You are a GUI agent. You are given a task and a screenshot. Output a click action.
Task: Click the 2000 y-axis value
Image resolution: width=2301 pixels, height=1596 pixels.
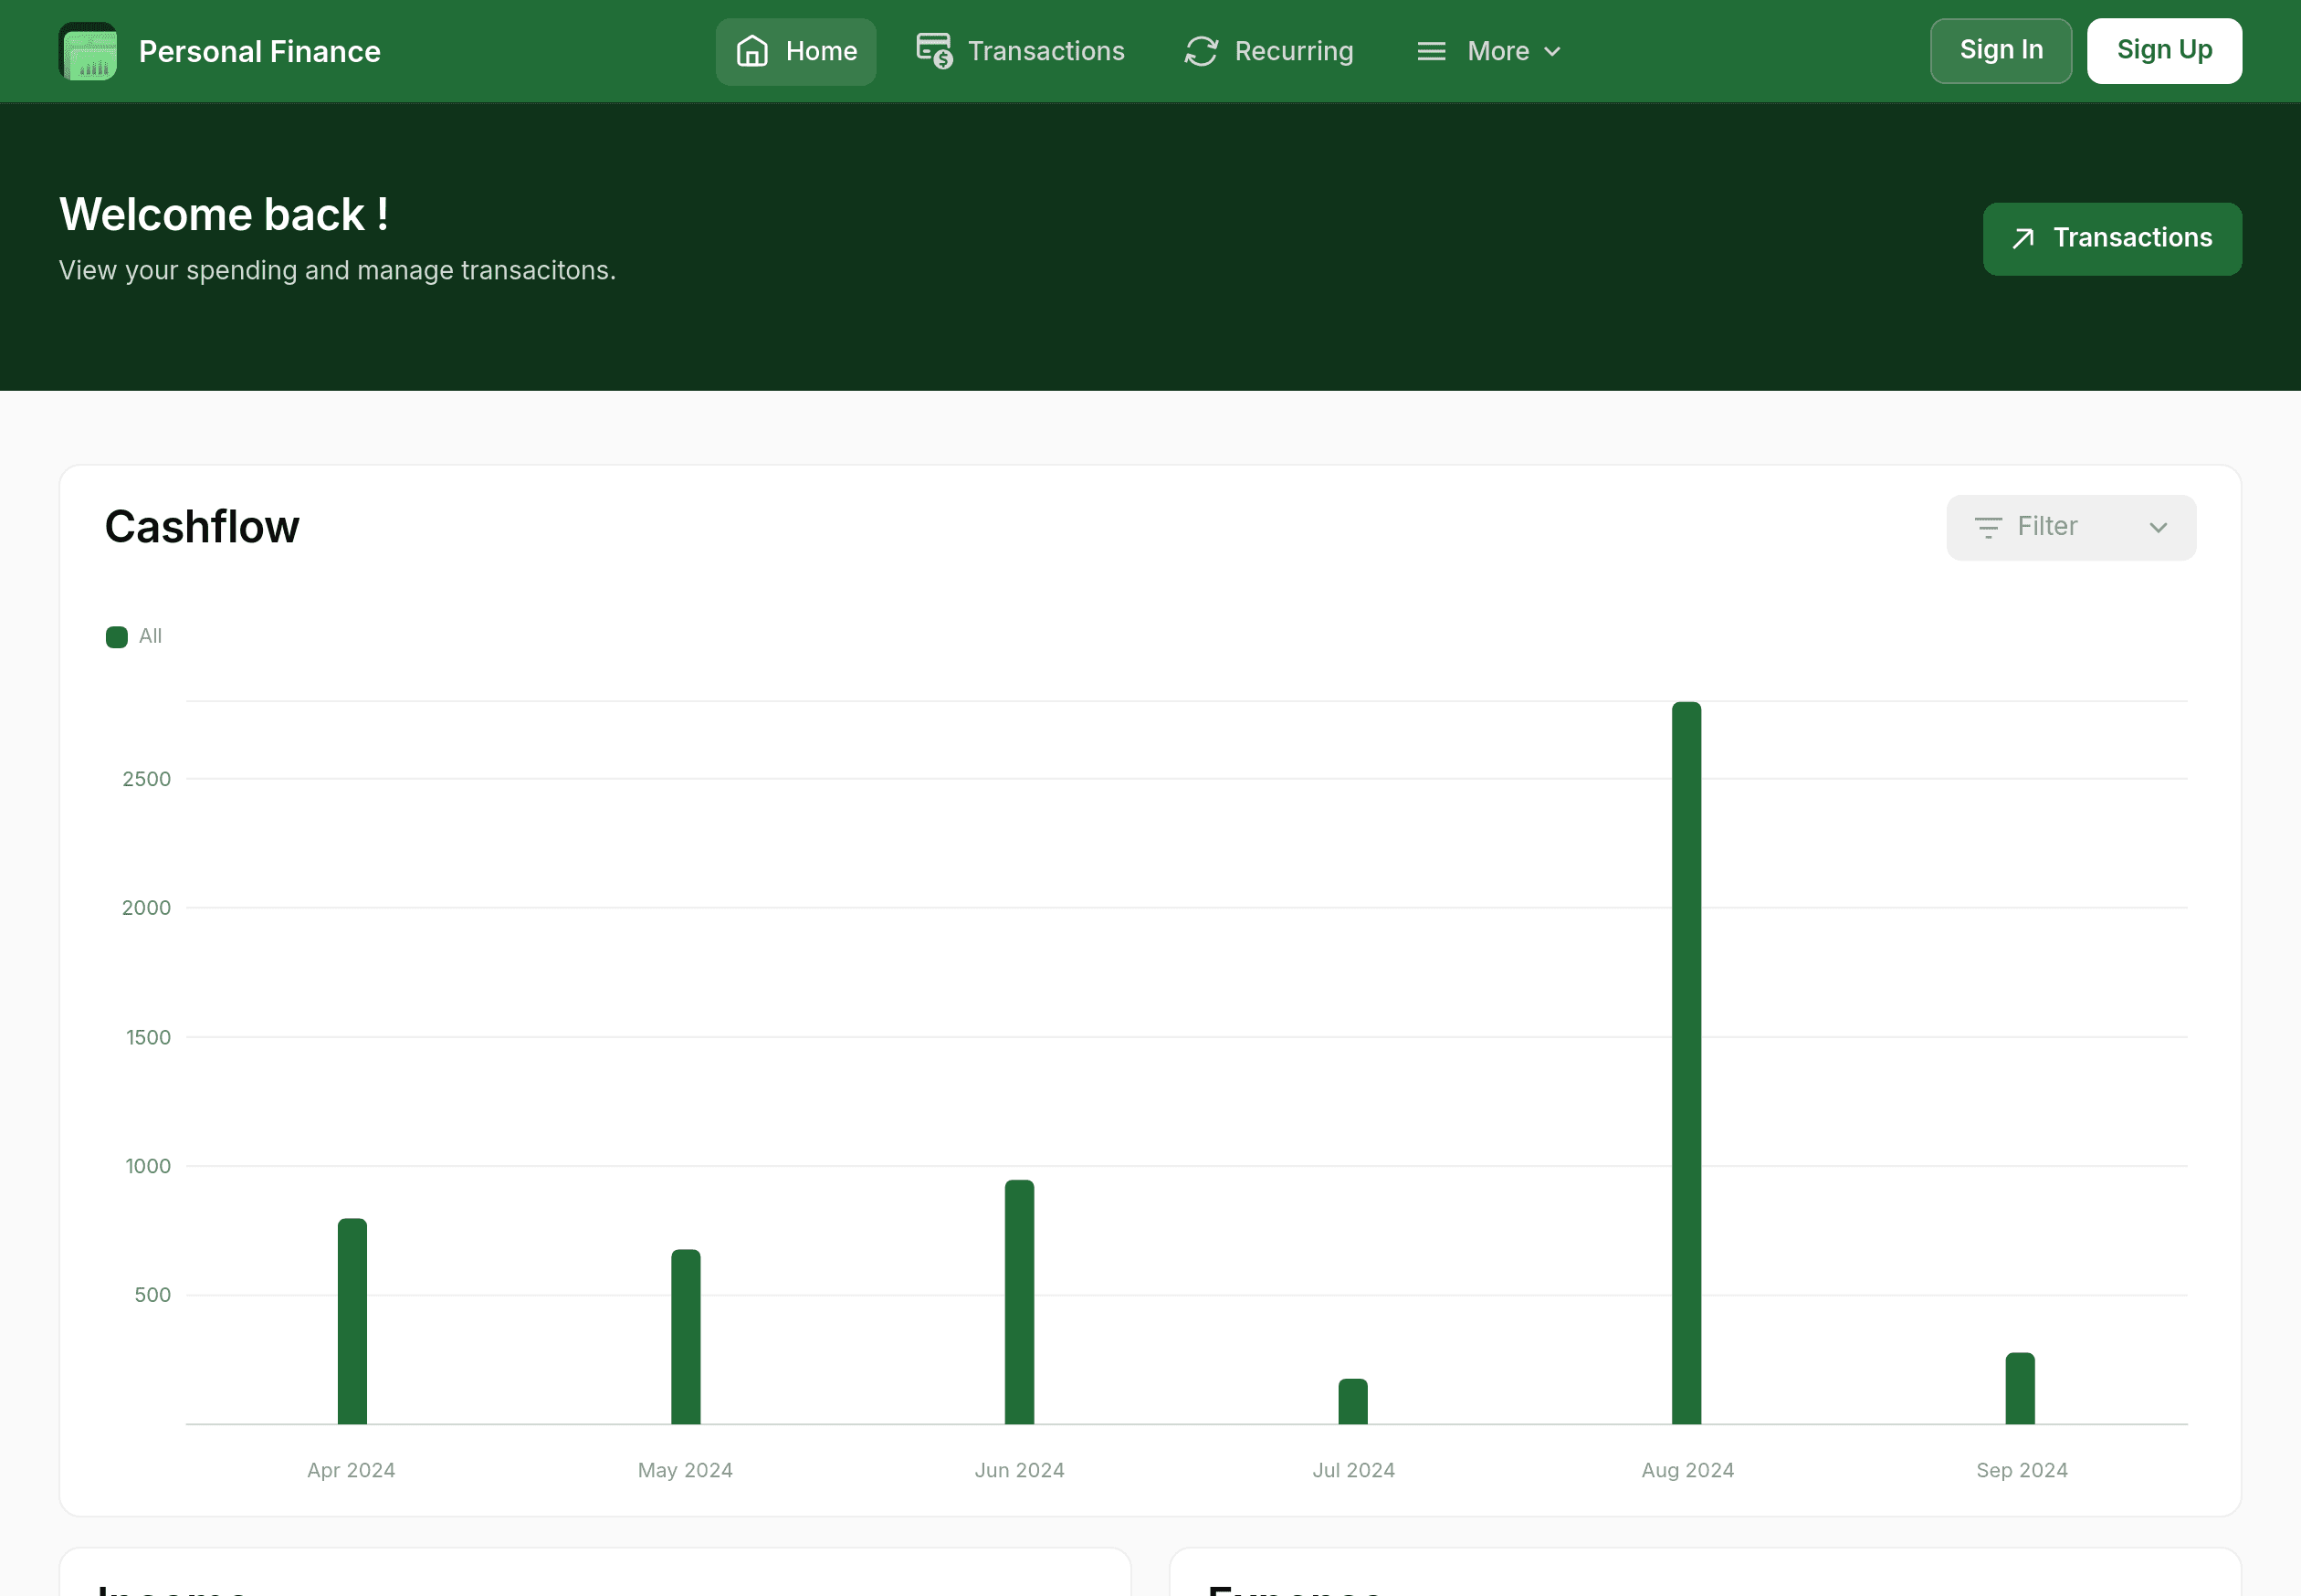[x=146, y=908]
